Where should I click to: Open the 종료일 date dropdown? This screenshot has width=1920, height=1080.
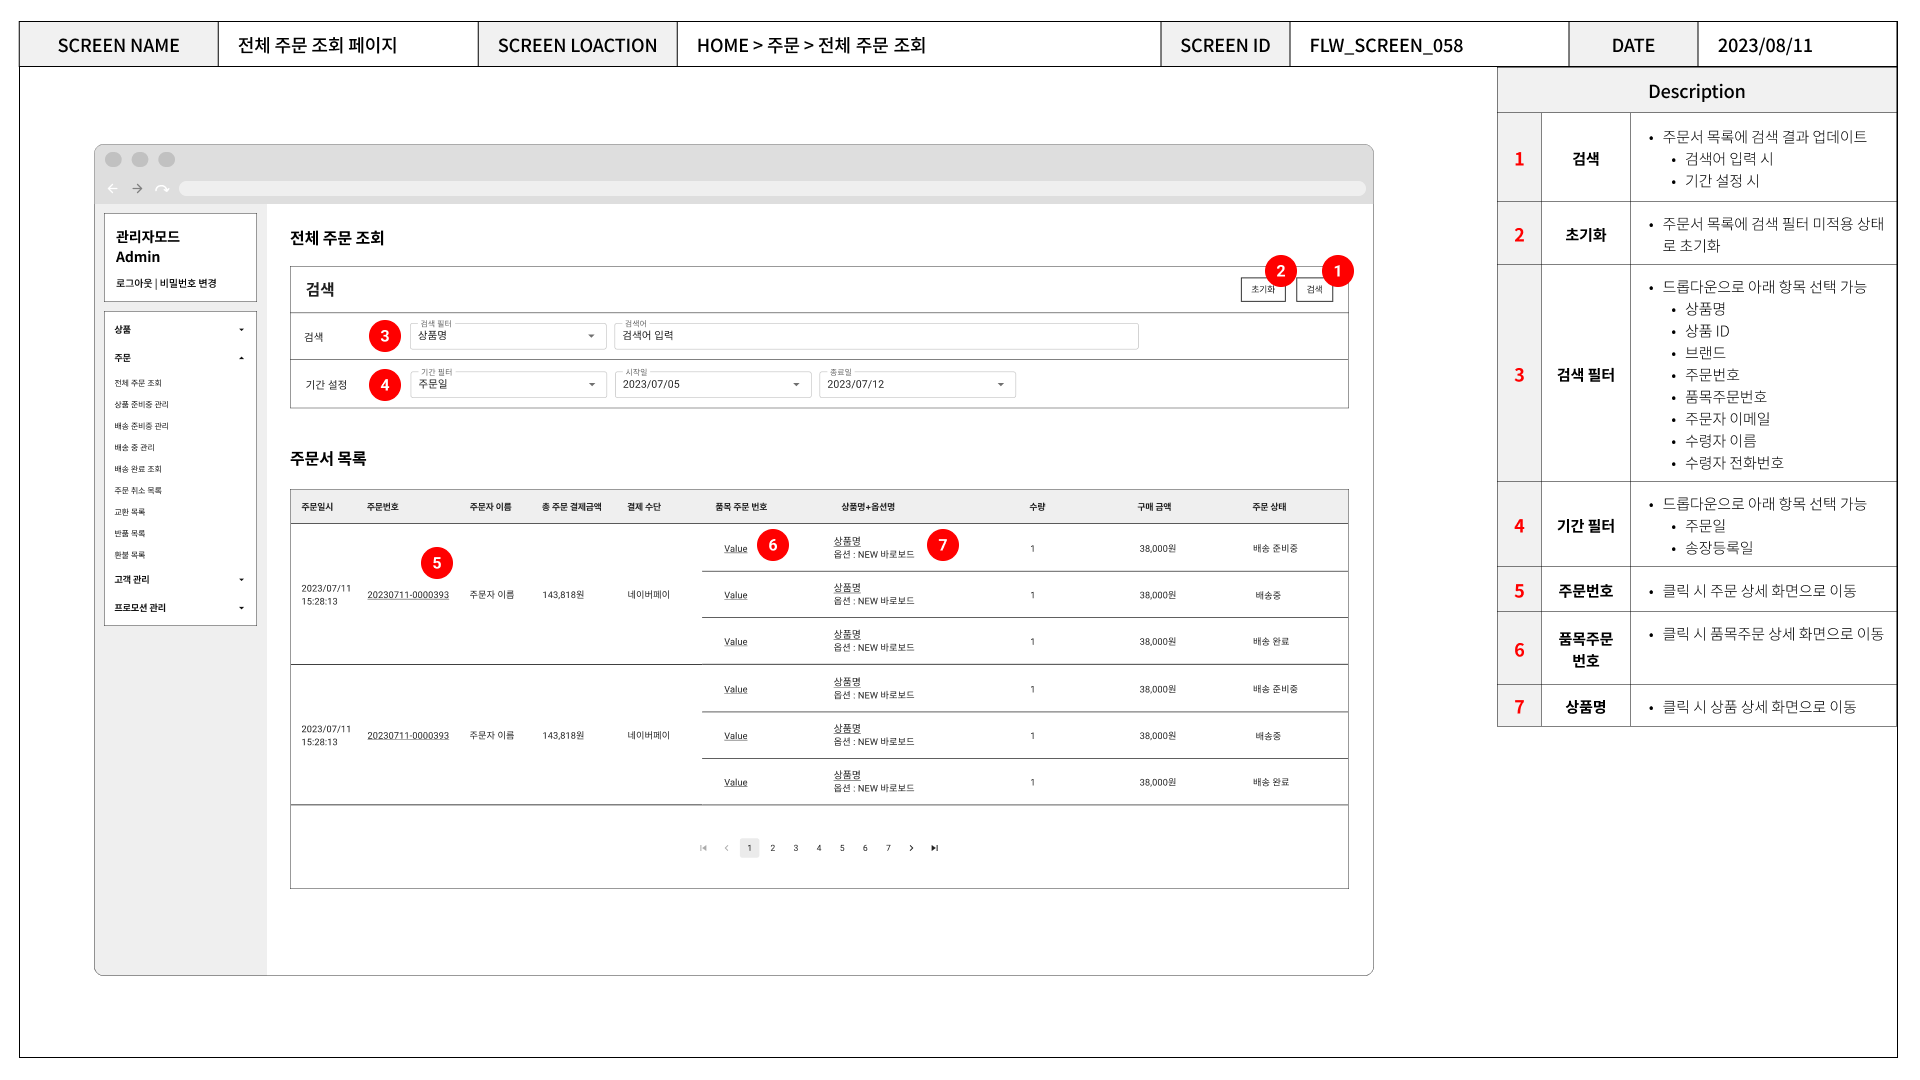(916, 385)
